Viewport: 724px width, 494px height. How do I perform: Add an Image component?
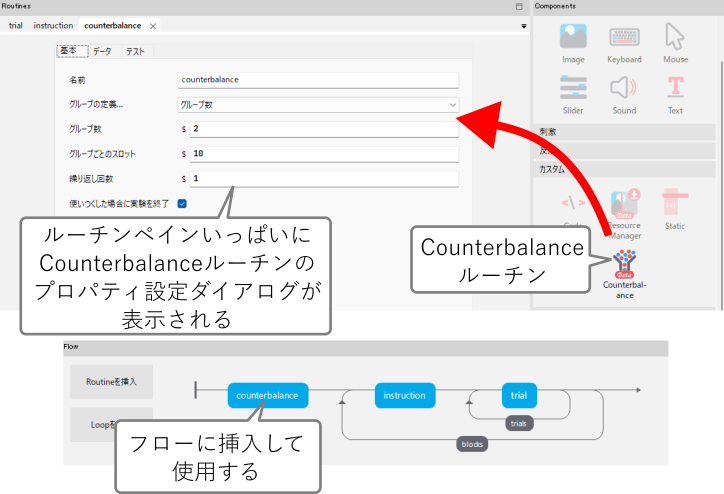point(573,43)
